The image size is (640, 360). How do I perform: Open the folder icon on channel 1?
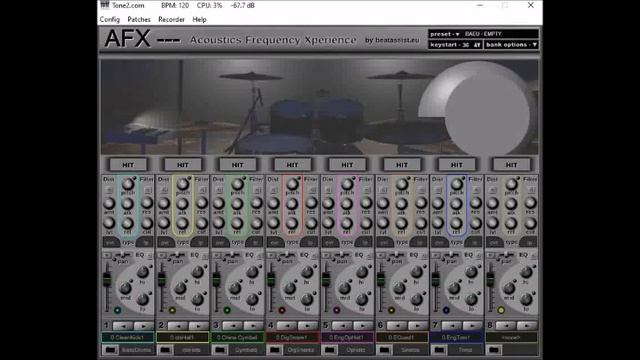[111, 350]
